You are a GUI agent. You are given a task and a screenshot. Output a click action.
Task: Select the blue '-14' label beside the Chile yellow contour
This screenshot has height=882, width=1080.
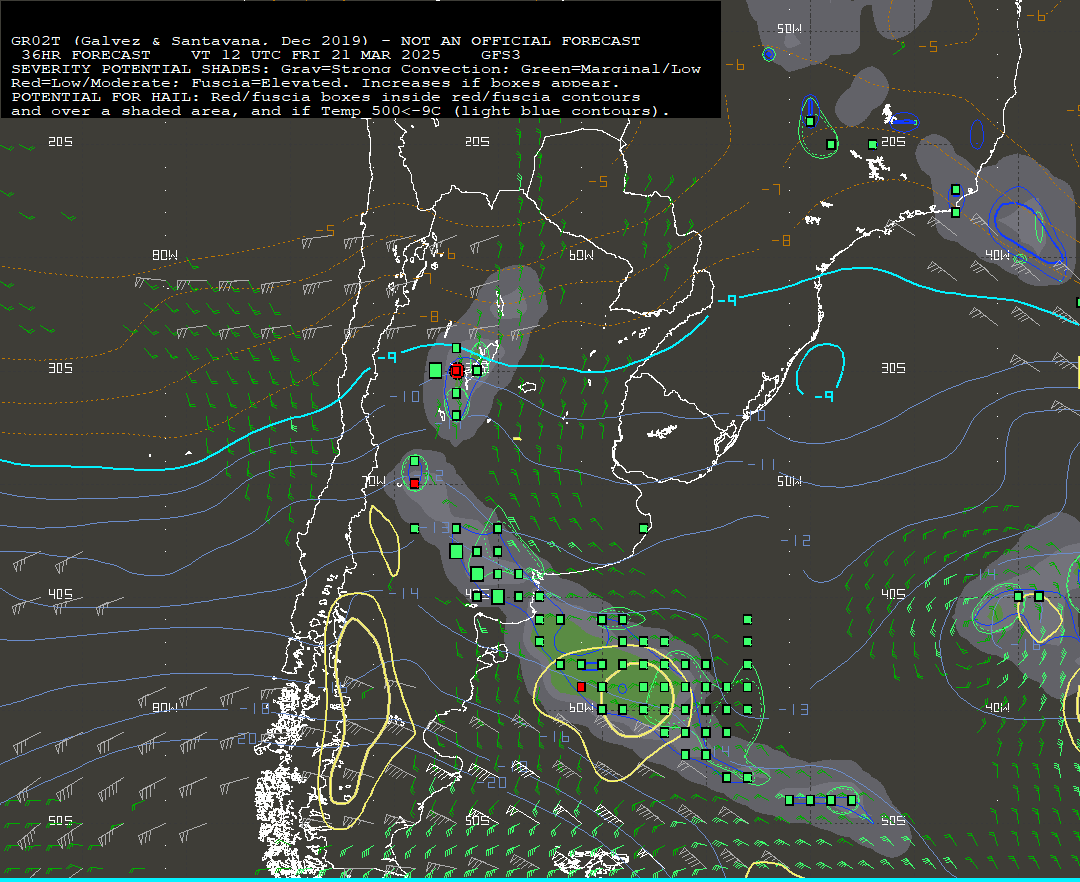point(404,593)
